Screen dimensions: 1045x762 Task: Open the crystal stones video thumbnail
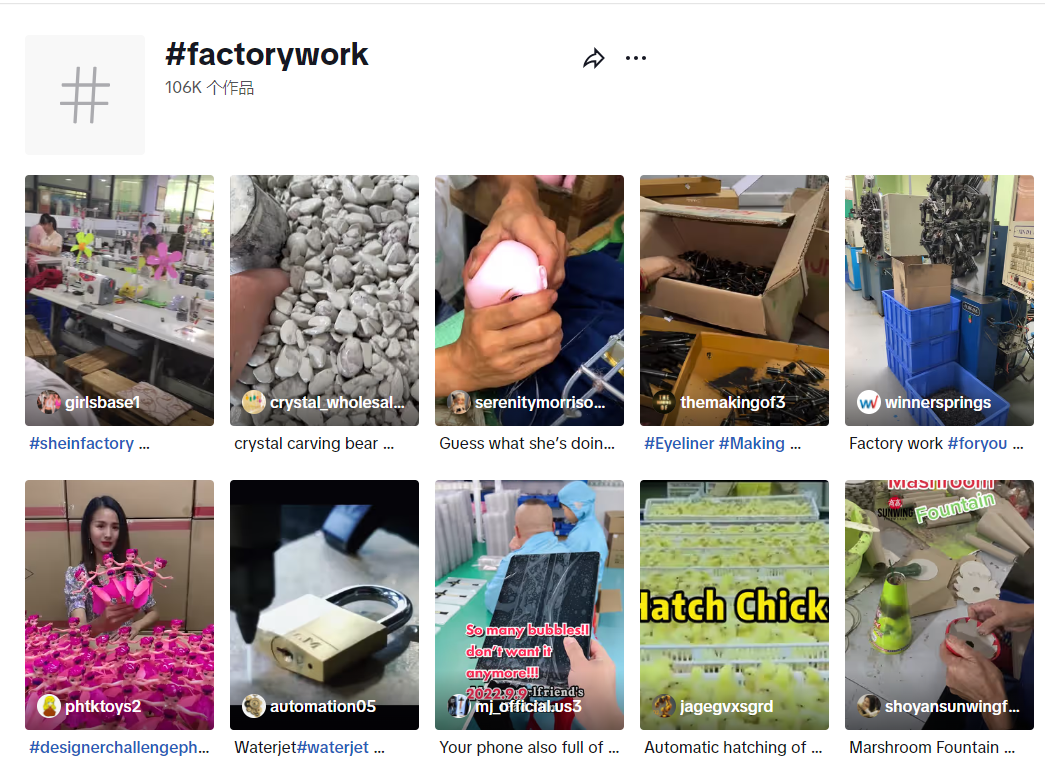click(x=325, y=300)
